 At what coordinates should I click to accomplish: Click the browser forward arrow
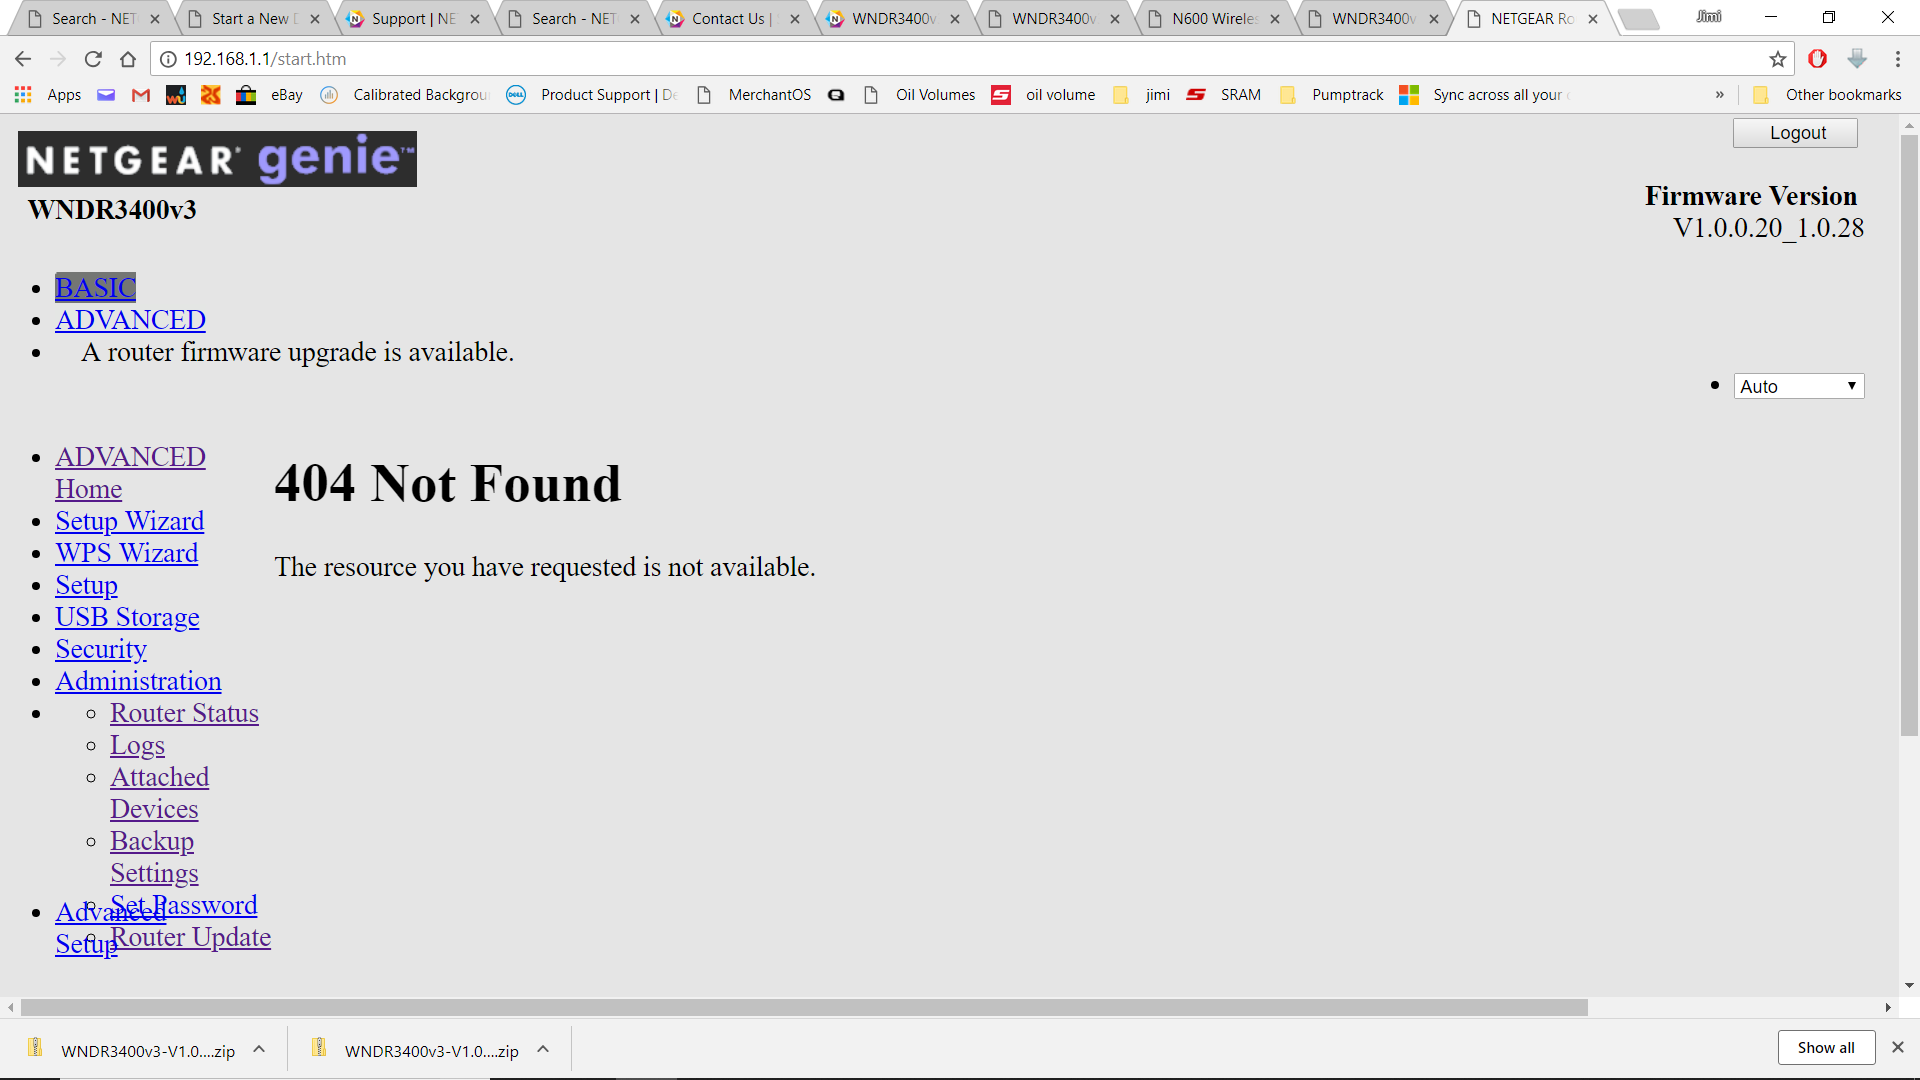click(x=58, y=59)
